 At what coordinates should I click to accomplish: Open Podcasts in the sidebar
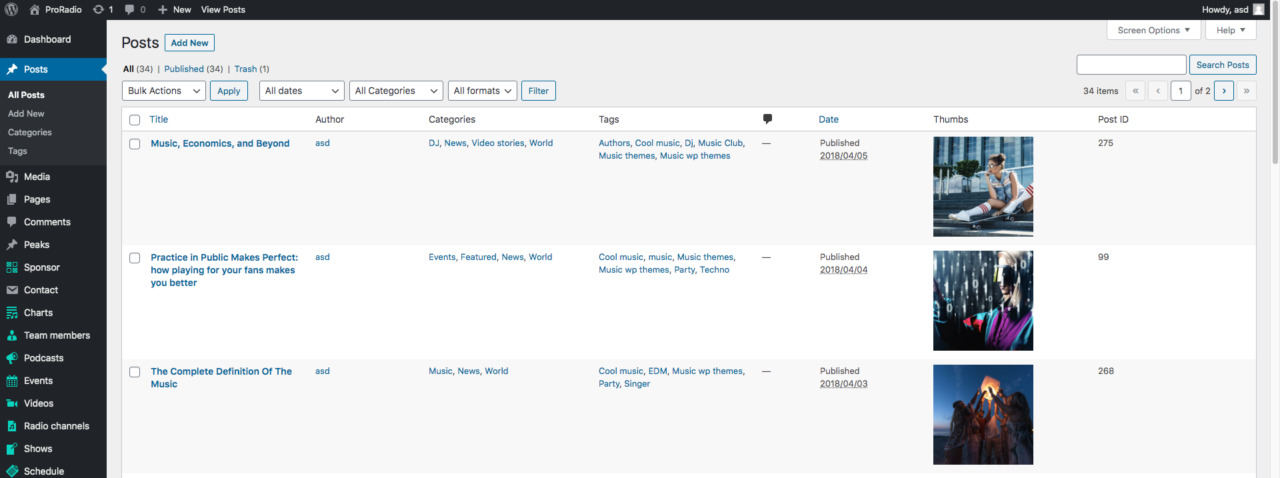click(43, 358)
